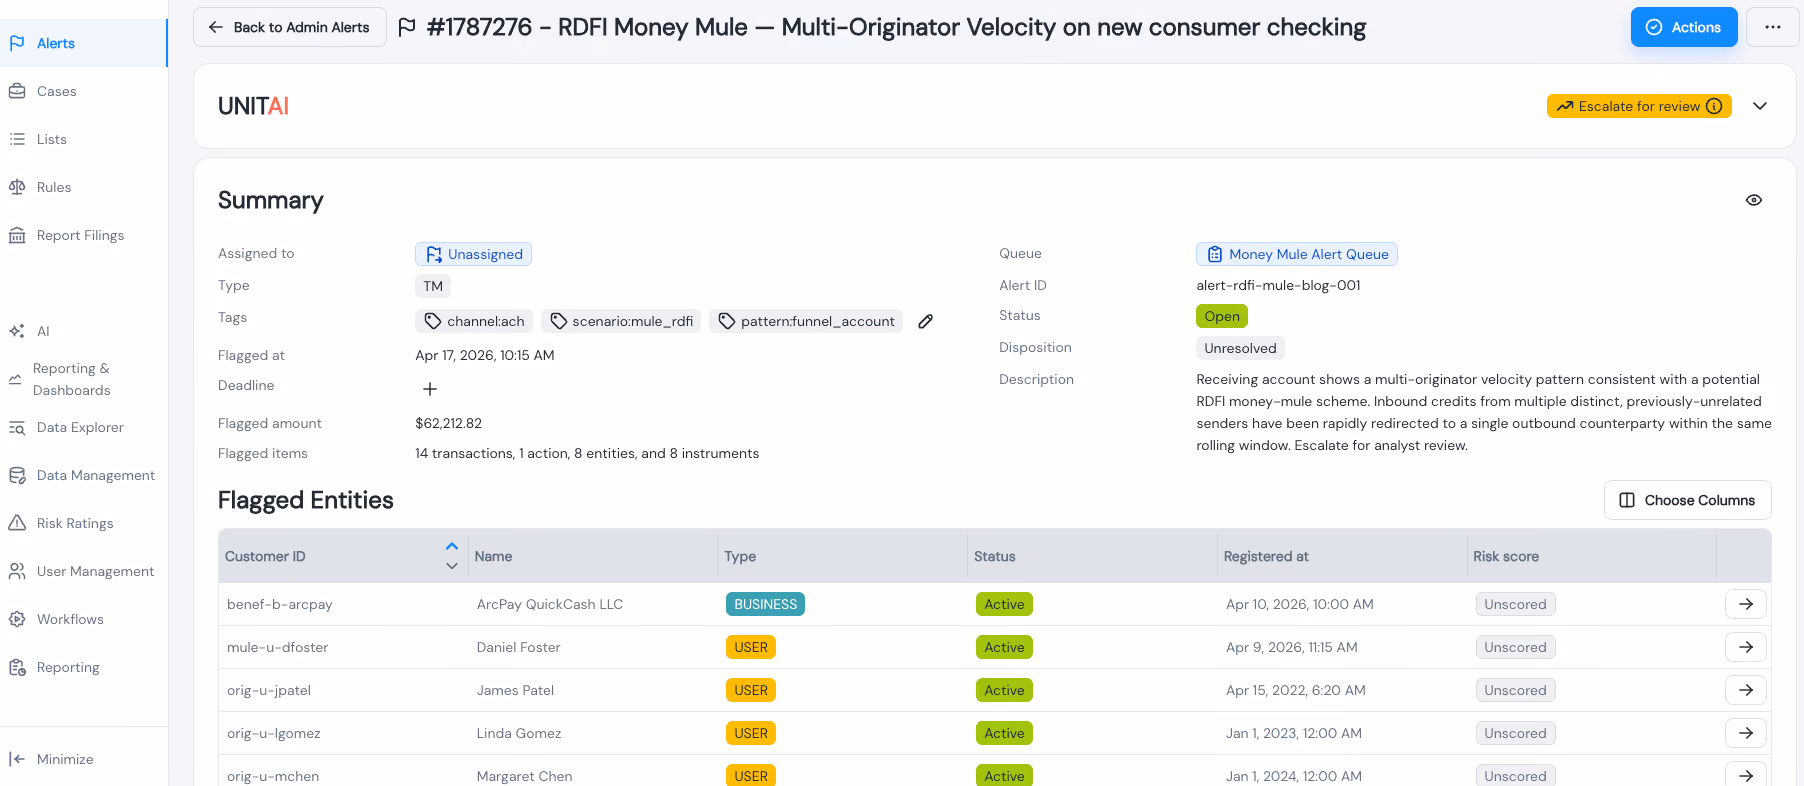1804x786 pixels.
Task: Click customer ID mule-u-dfoster
Action: [278, 647]
